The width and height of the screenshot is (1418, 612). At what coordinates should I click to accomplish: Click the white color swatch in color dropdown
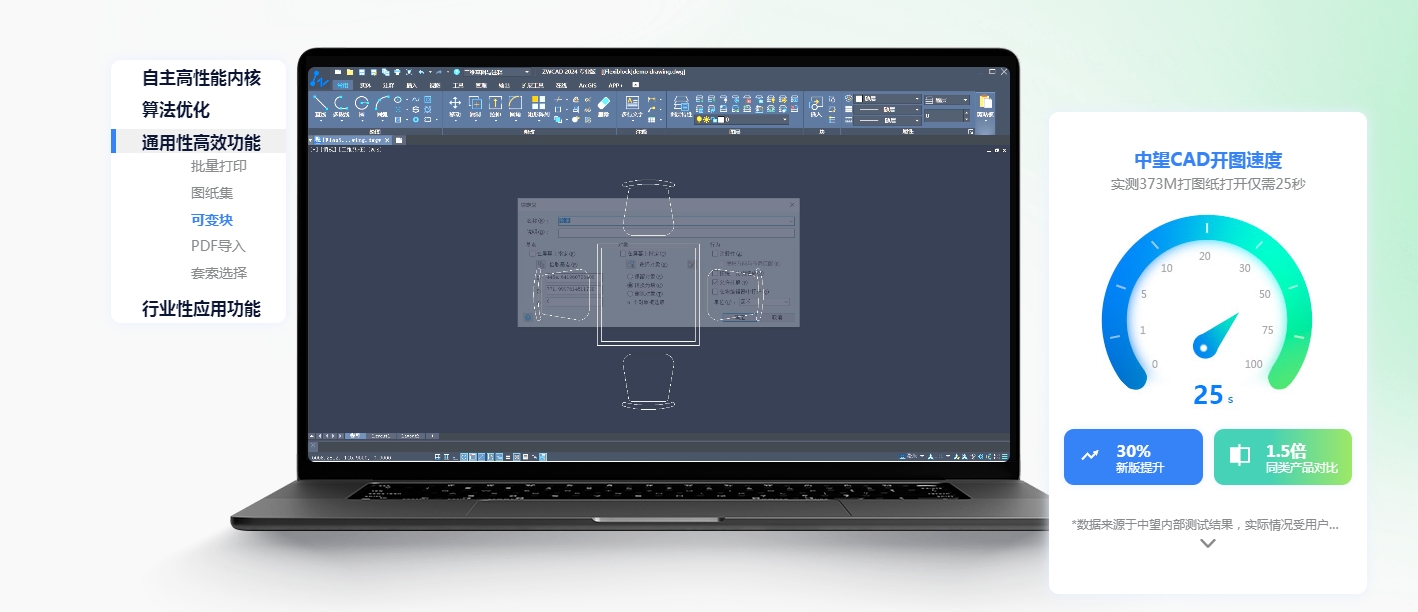pos(858,99)
